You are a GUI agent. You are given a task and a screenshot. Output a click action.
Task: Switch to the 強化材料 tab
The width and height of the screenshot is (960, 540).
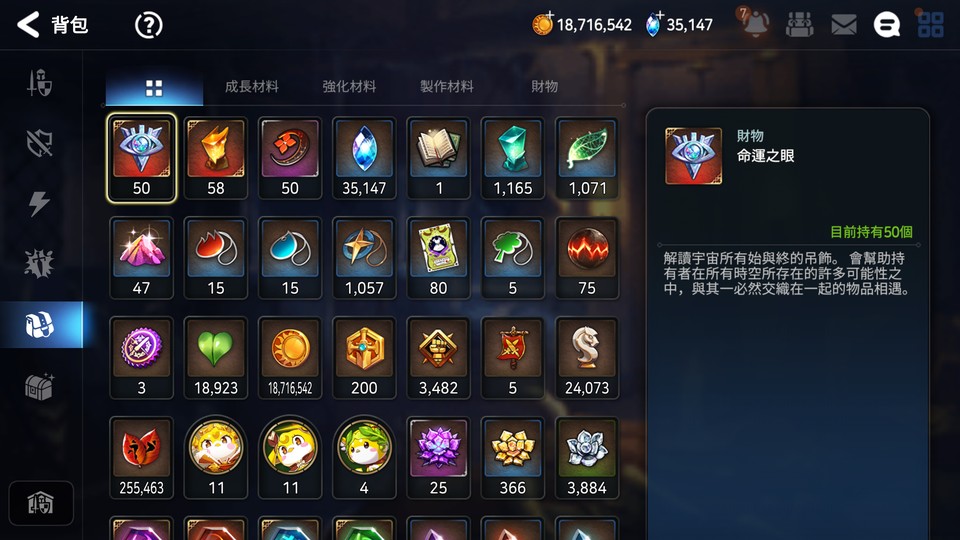tap(349, 86)
